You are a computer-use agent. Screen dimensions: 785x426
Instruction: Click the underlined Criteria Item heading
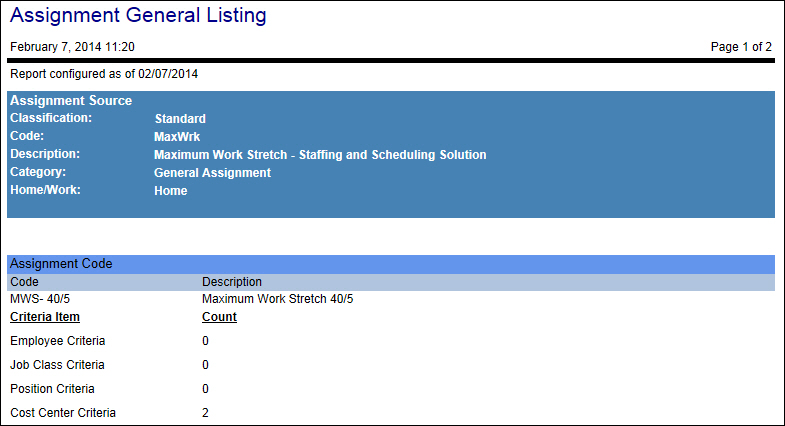click(x=45, y=317)
